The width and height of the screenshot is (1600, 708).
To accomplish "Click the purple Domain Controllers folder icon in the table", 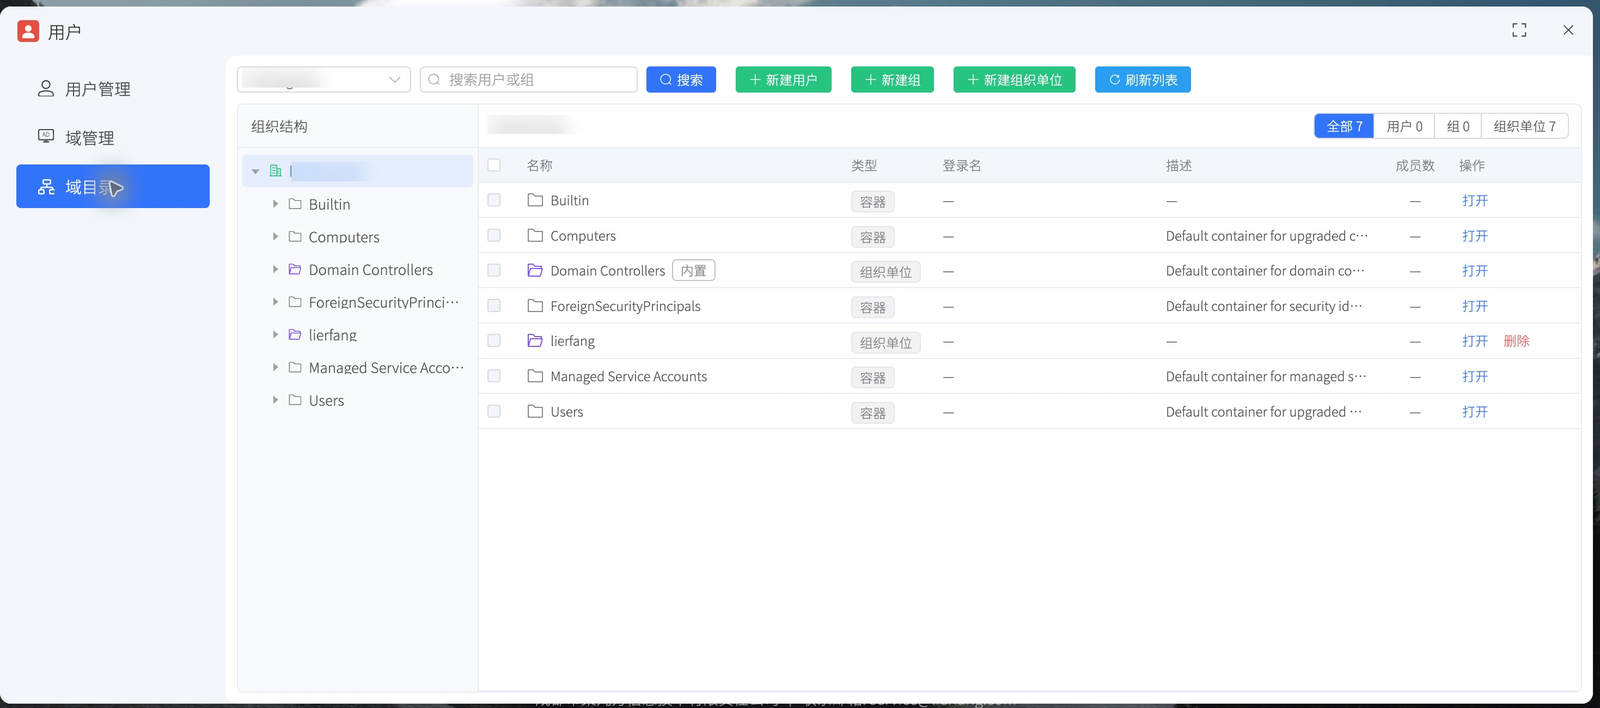I will click(535, 271).
